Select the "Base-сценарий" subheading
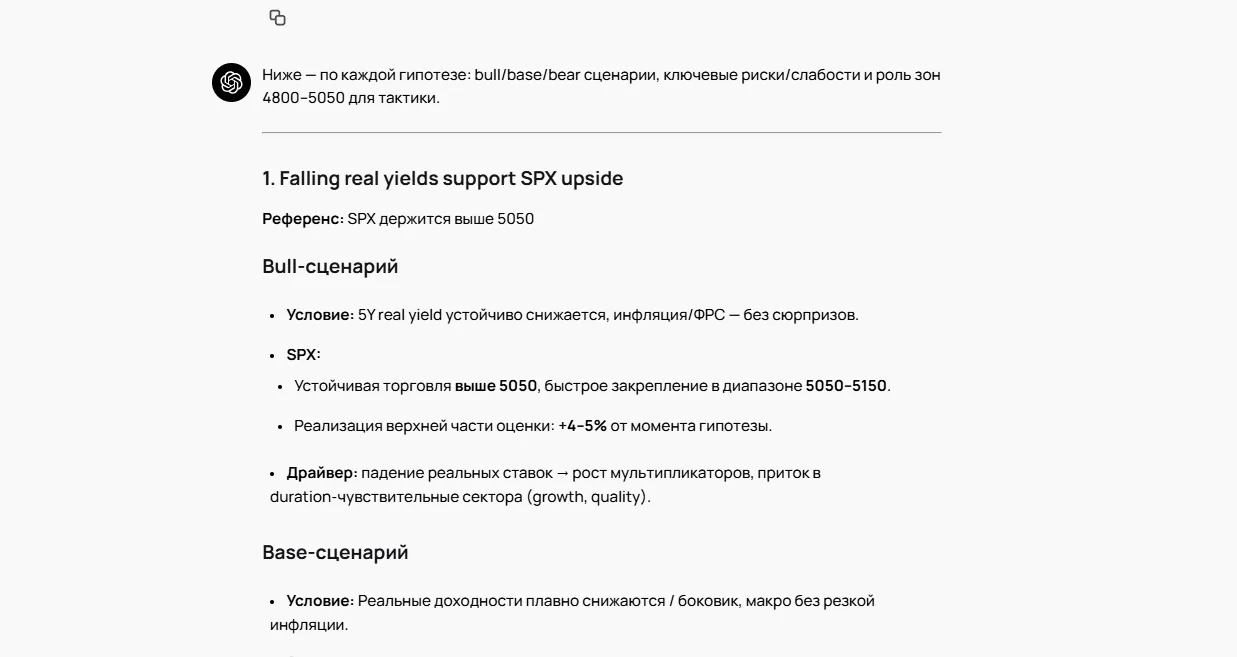Image resolution: width=1237 pixels, height=657 pixels. (335, 552)
